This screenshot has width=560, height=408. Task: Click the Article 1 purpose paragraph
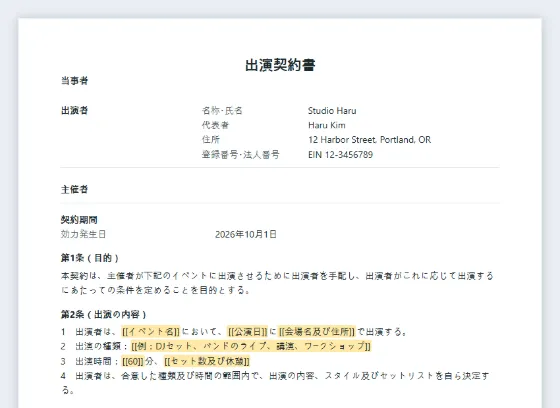coord(277,283)
